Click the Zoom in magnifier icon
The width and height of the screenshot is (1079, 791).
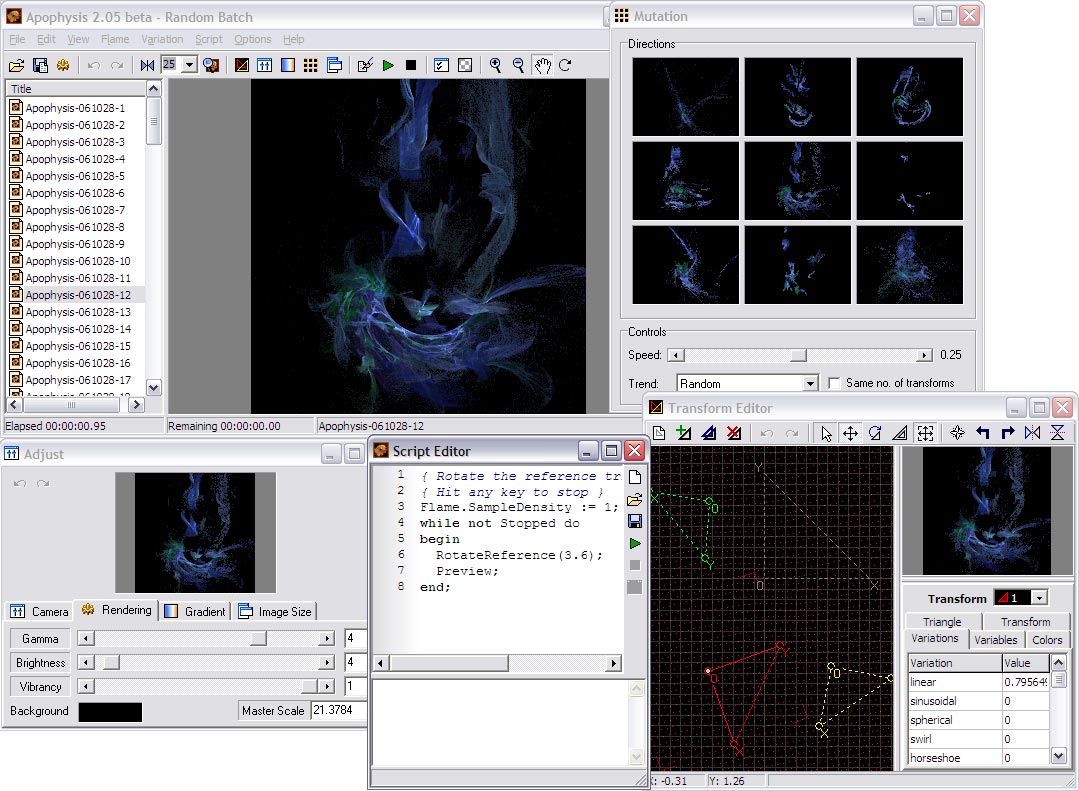click(x=495, y=65)
